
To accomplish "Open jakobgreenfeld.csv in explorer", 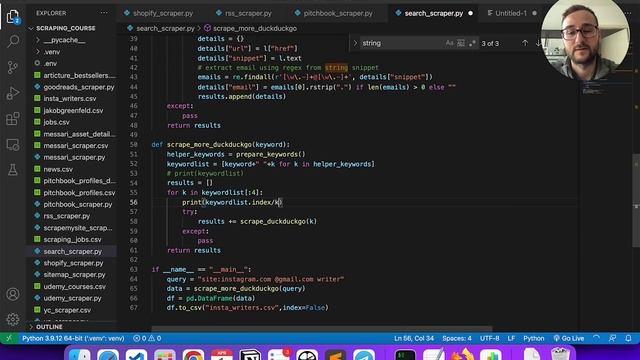I will click(x=73, y=111).
